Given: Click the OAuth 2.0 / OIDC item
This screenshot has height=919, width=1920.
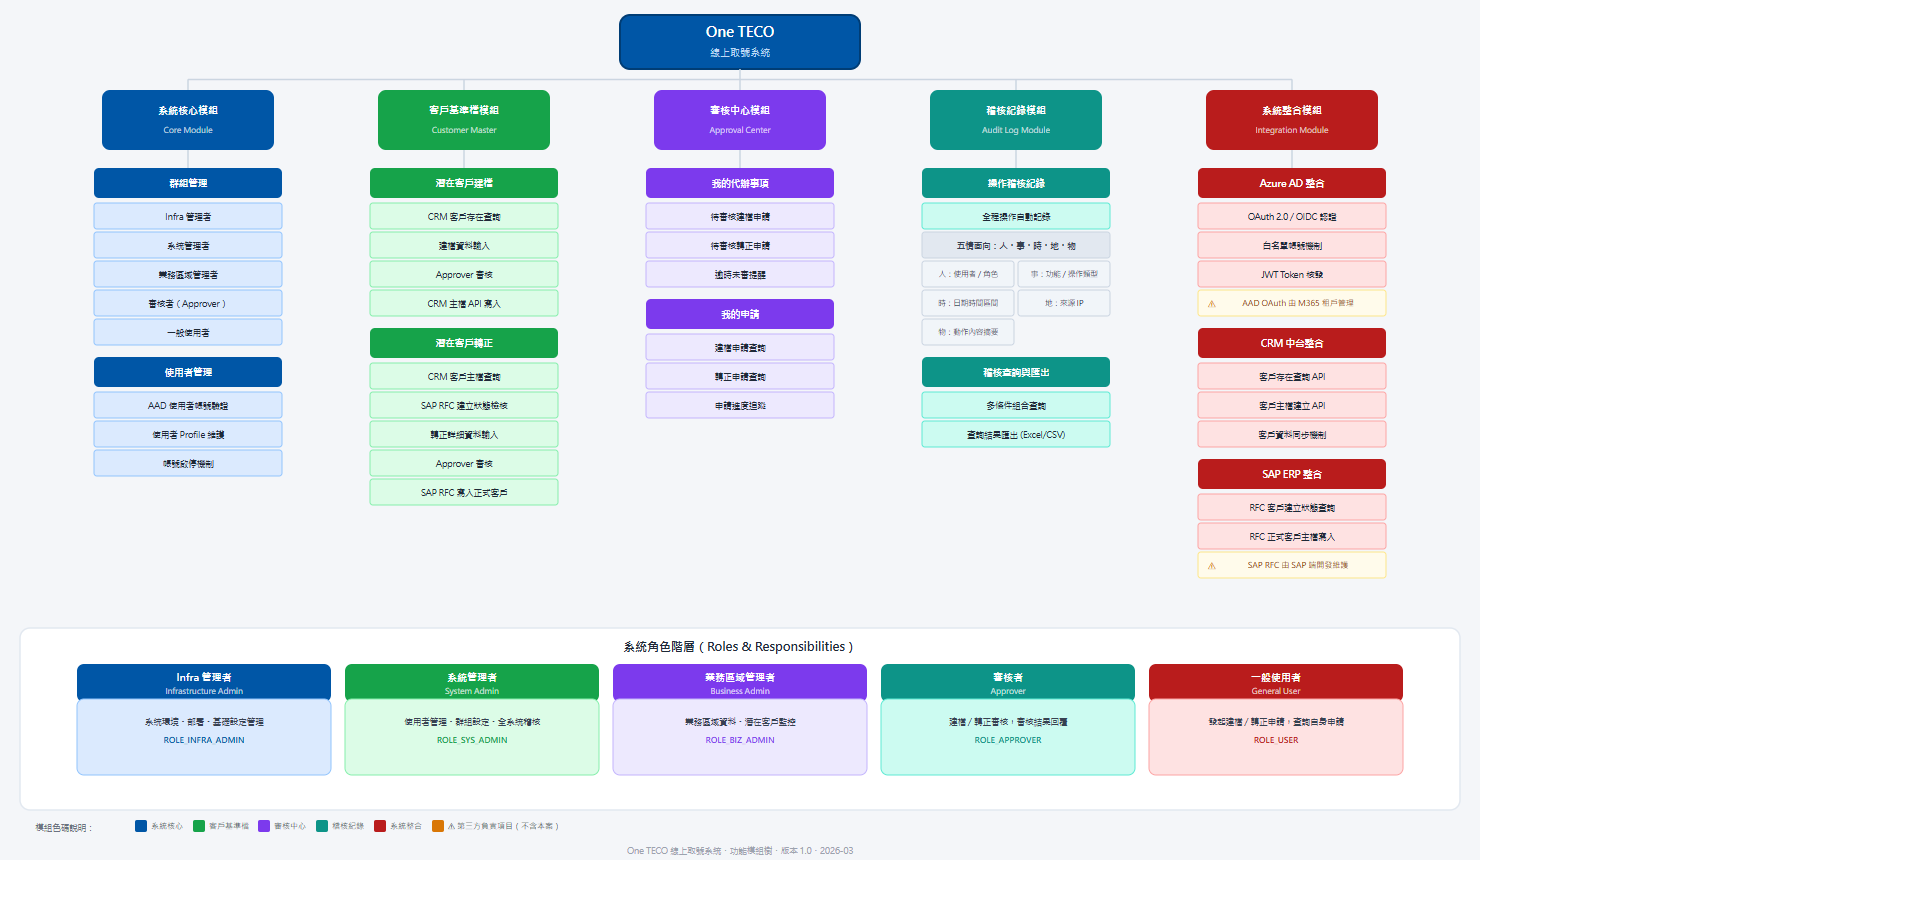Looking at the screenshot, I should coord(1292,216).
